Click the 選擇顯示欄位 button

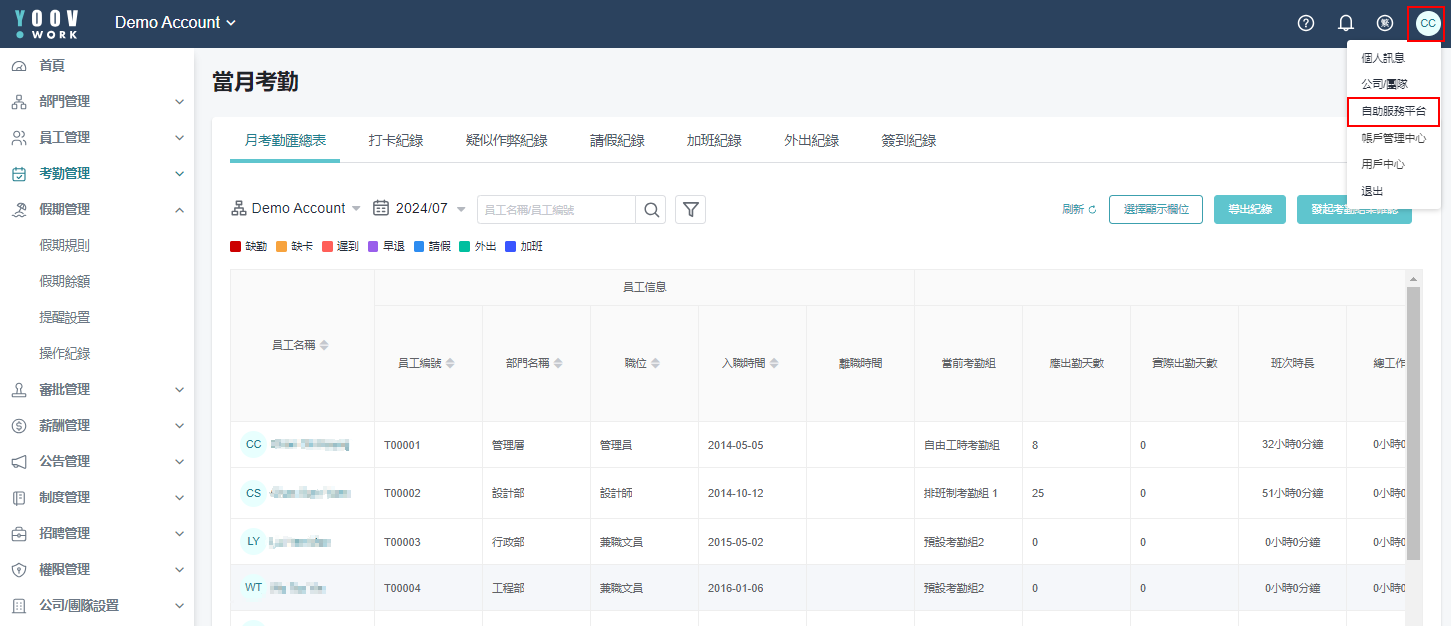click(1155, 209)
